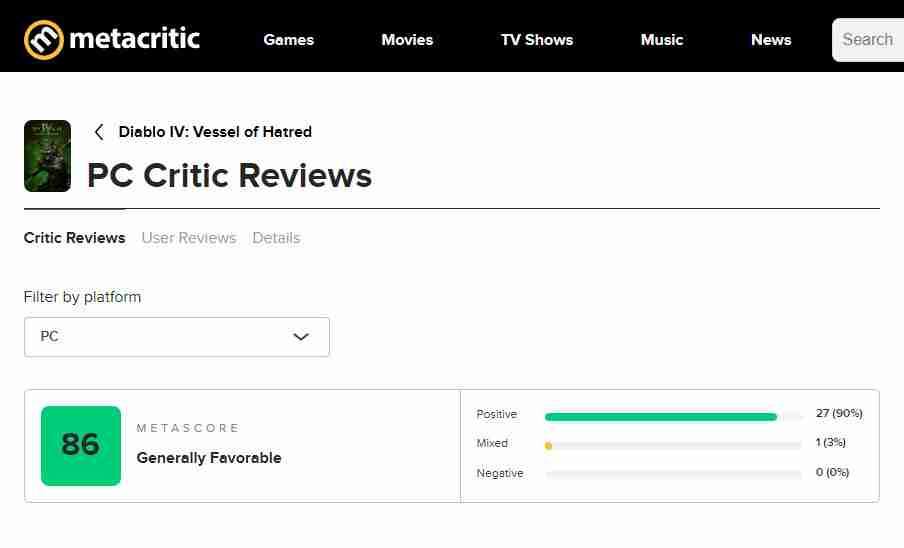Open the Music navigation menu
This screenshot has height=548, width=904.
[x=662, y=40]
